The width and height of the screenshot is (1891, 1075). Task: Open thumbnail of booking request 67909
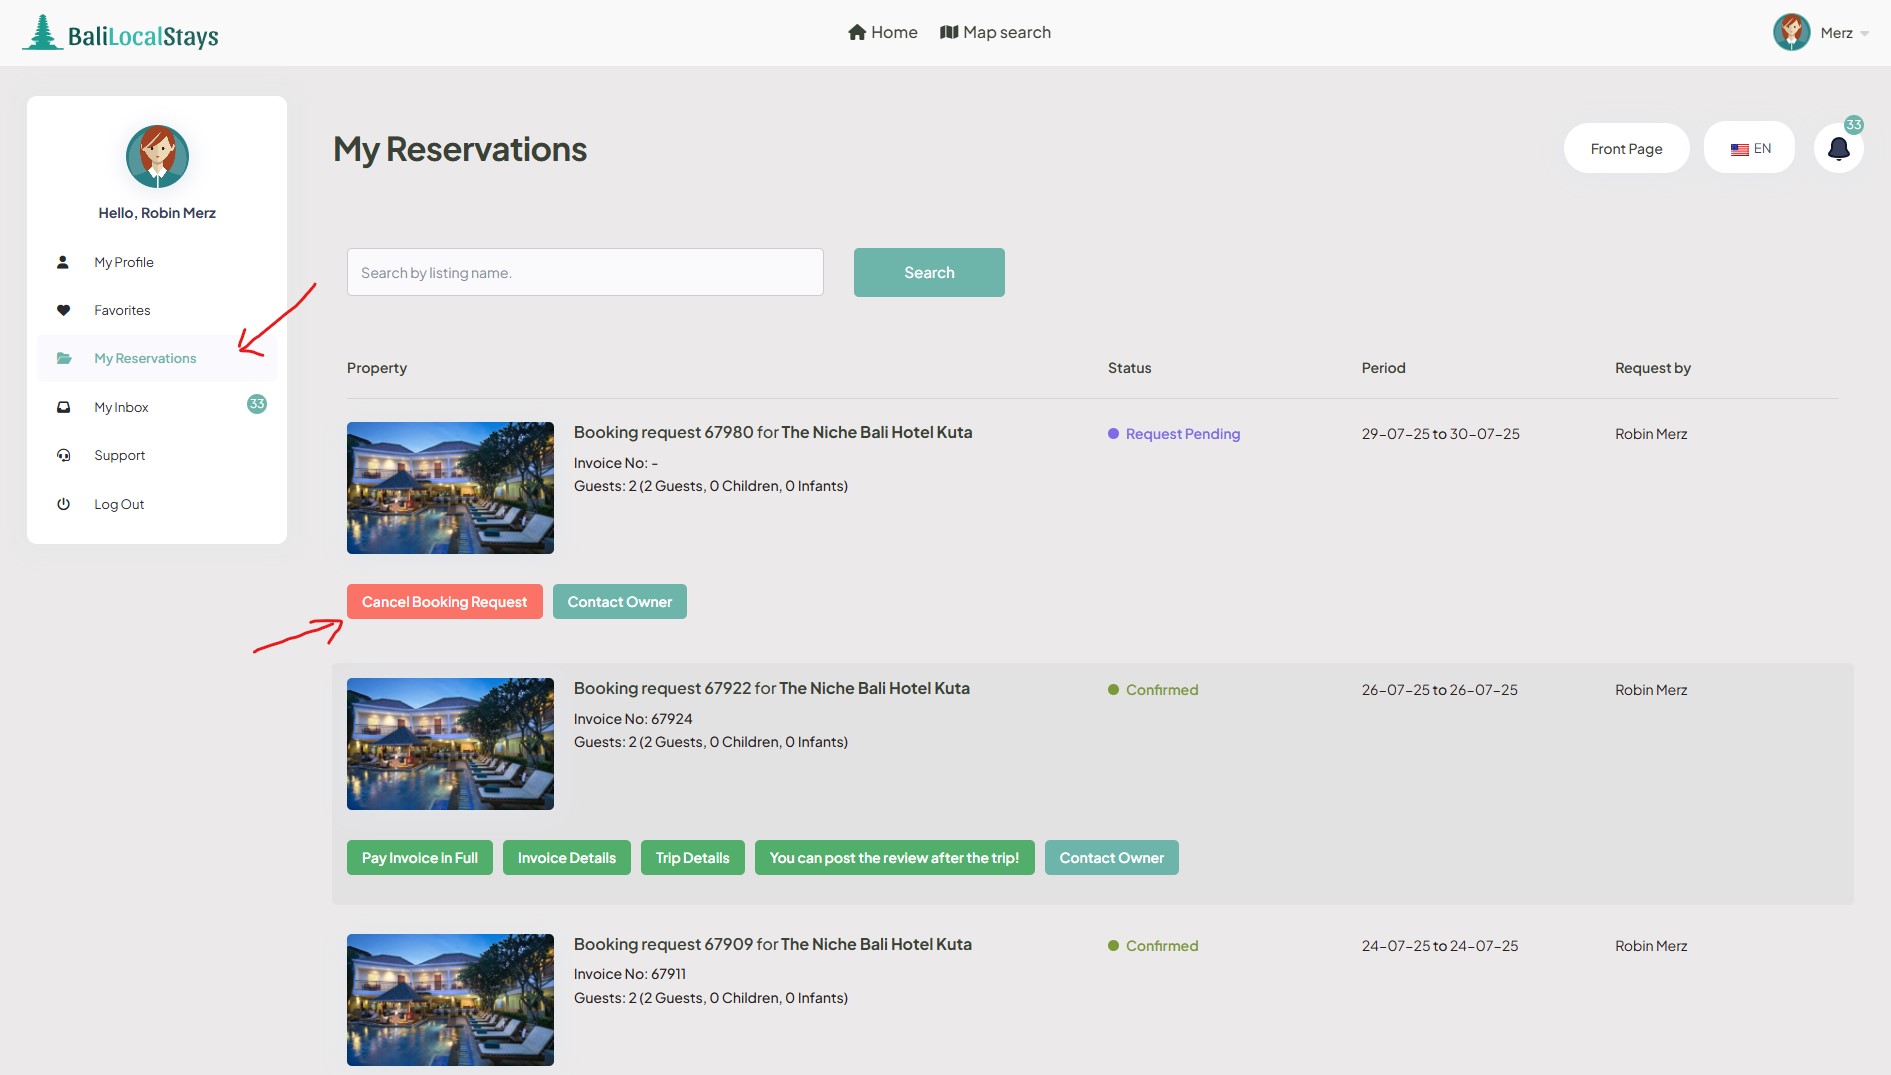[x=450, y=1000]
